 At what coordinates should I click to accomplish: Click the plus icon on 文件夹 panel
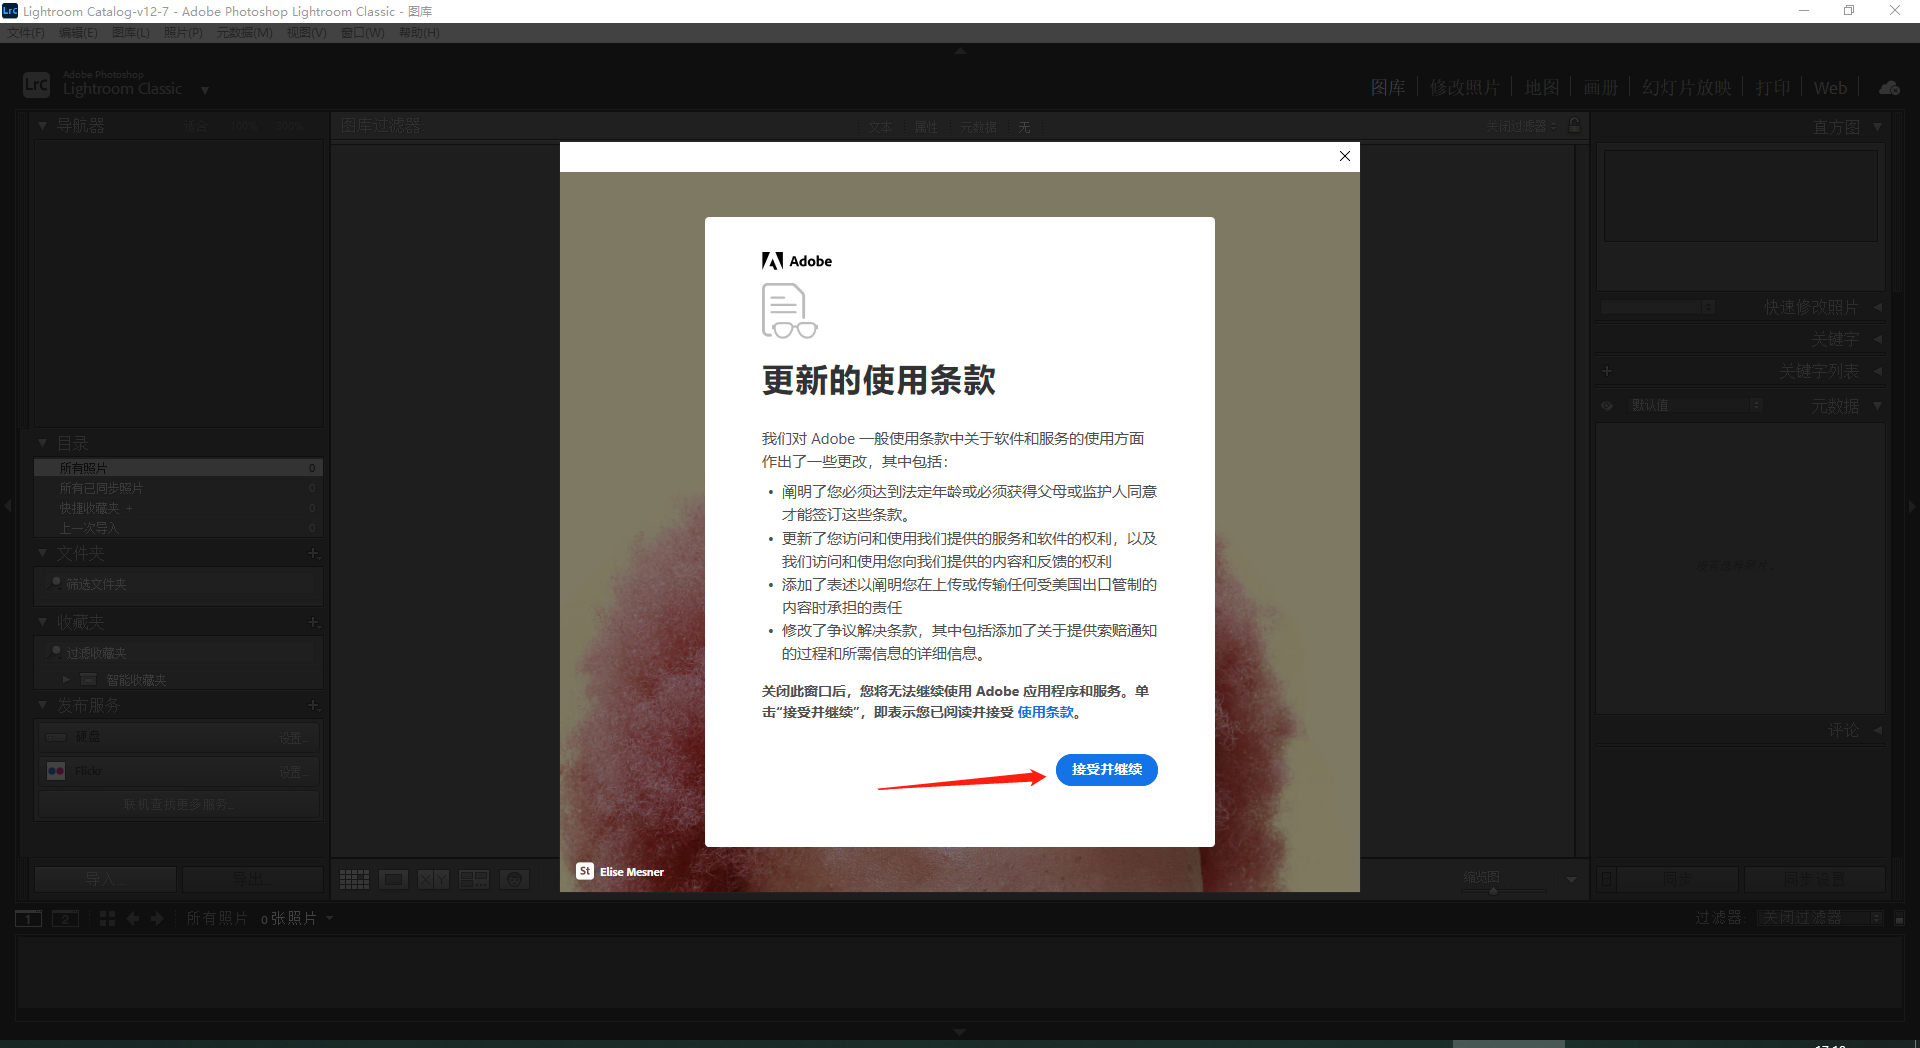click(x=313, y=553)
